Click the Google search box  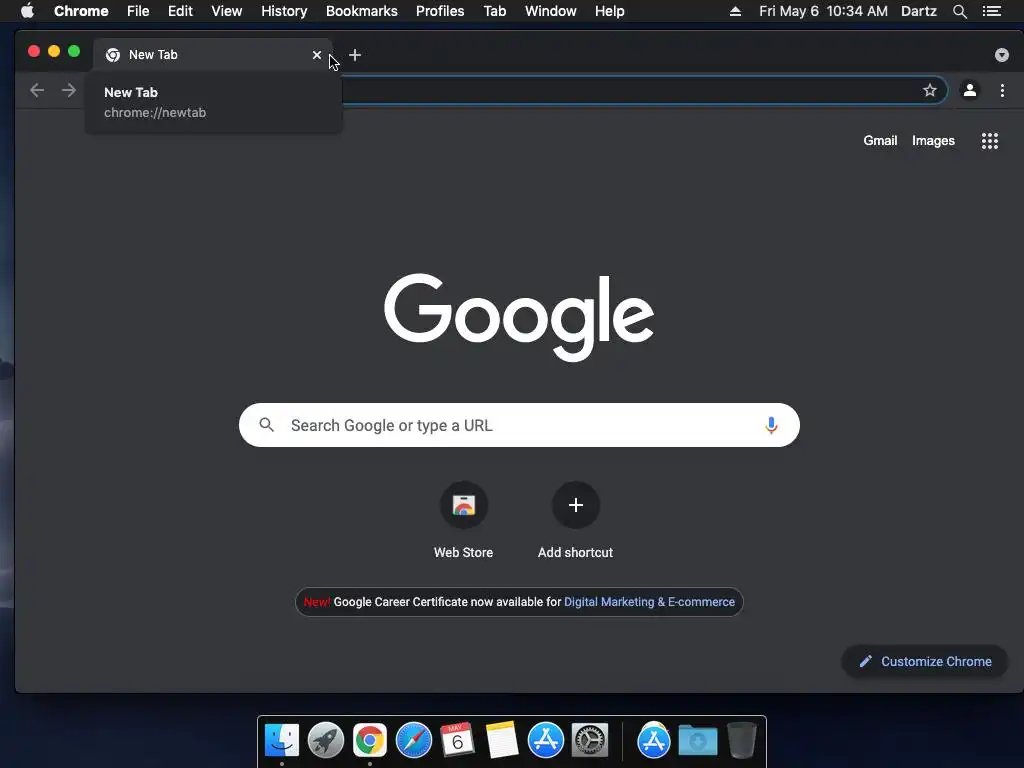[519, 425]
